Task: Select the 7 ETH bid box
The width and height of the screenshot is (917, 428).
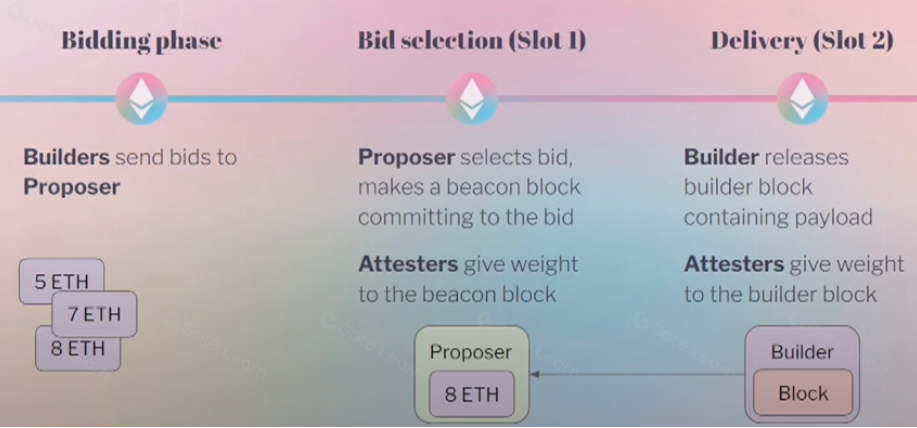Action: point(94,315)
